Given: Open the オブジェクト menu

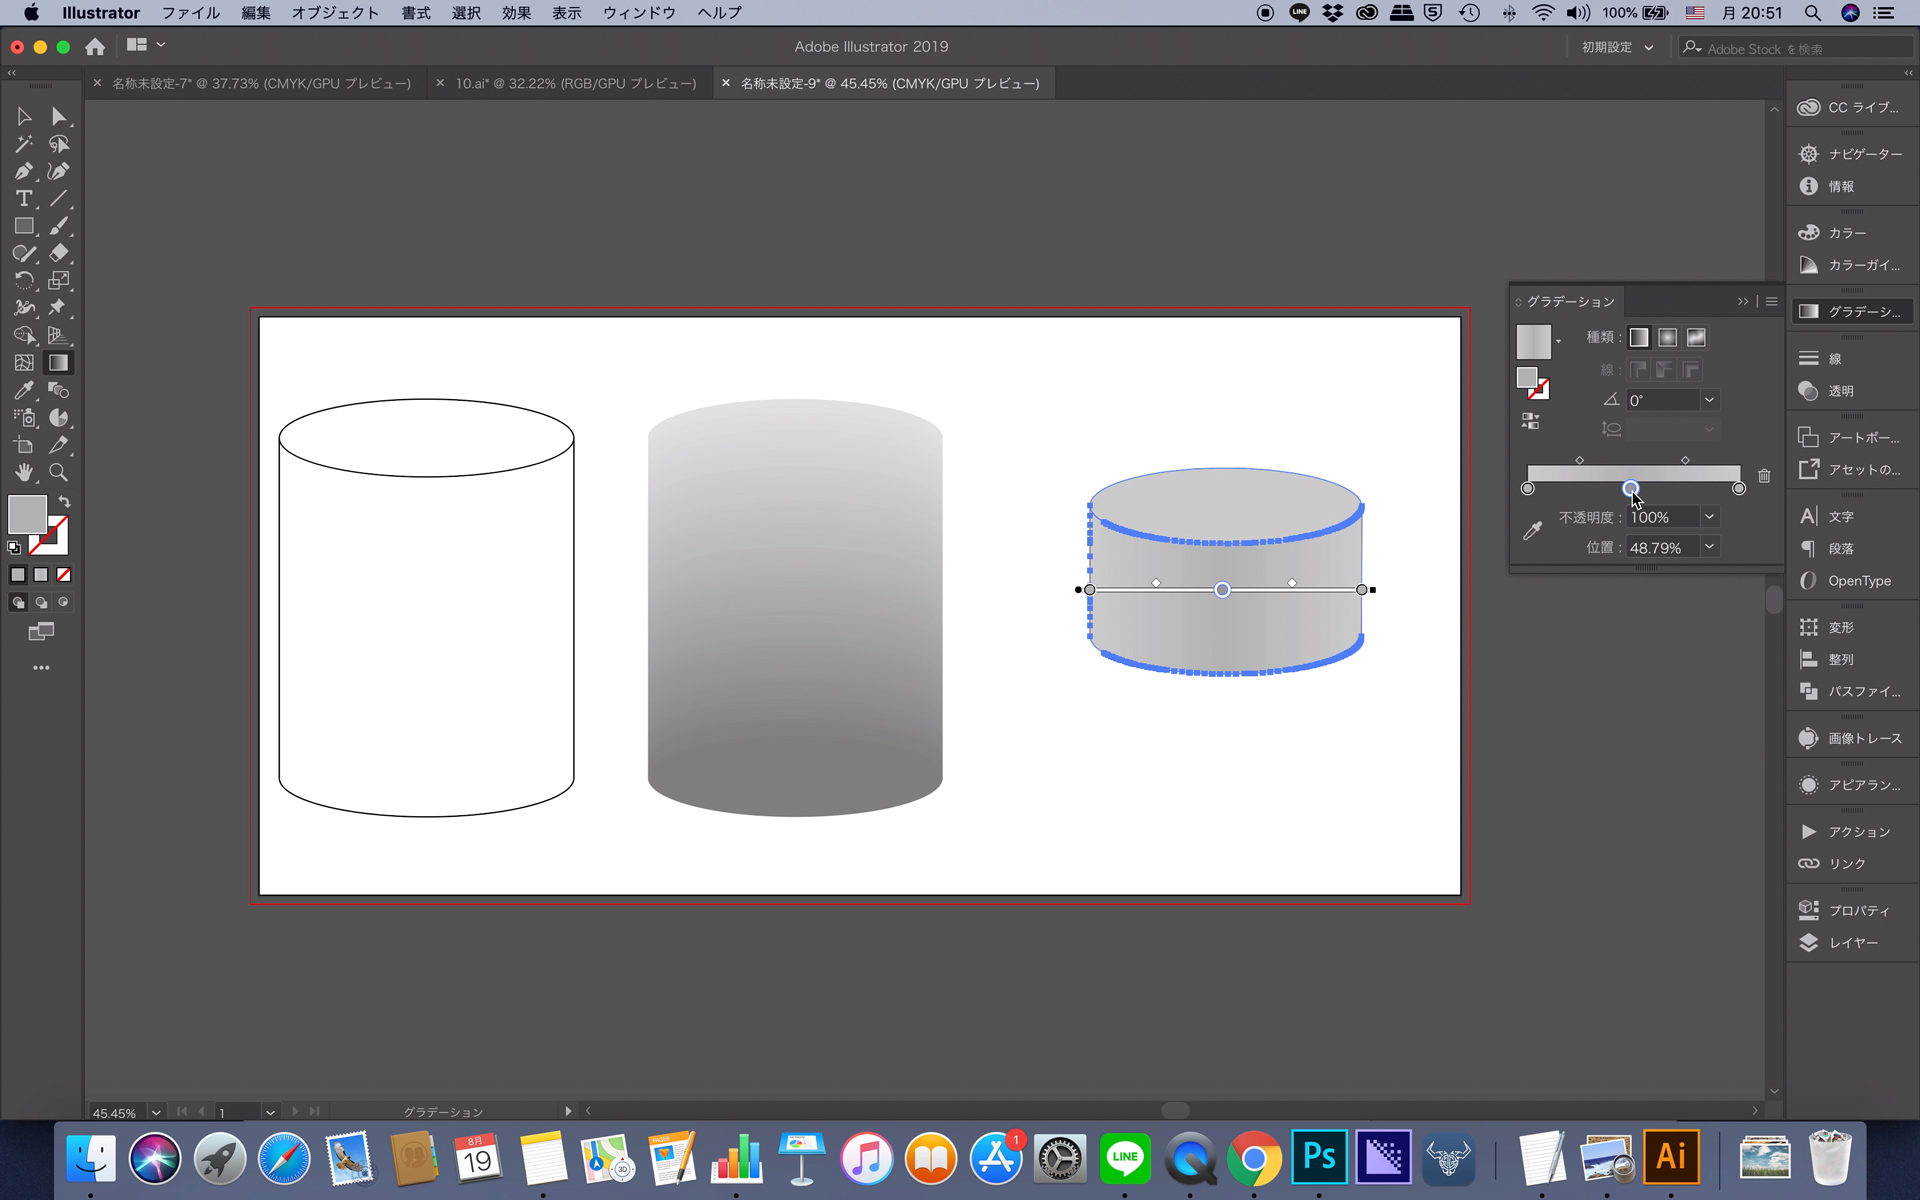Looking at the screenshot, I should pos(335,13).
